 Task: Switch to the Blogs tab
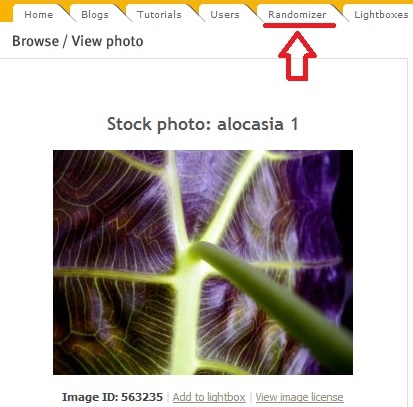click(95, 15)
